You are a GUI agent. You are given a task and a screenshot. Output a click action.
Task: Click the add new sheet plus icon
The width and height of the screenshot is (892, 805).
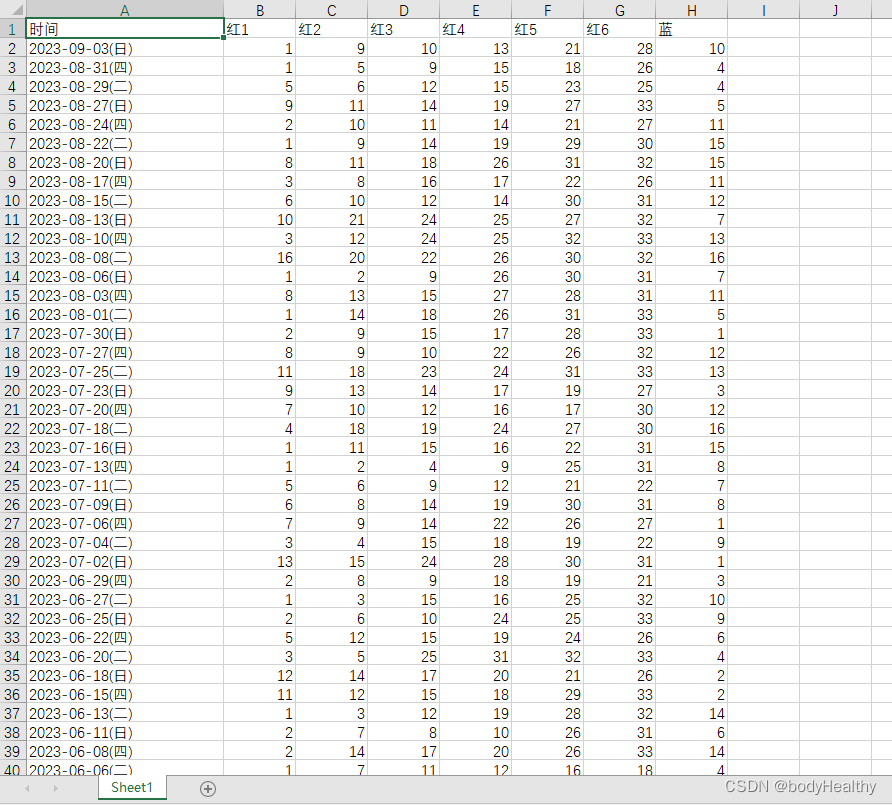(x=208, y=789)
